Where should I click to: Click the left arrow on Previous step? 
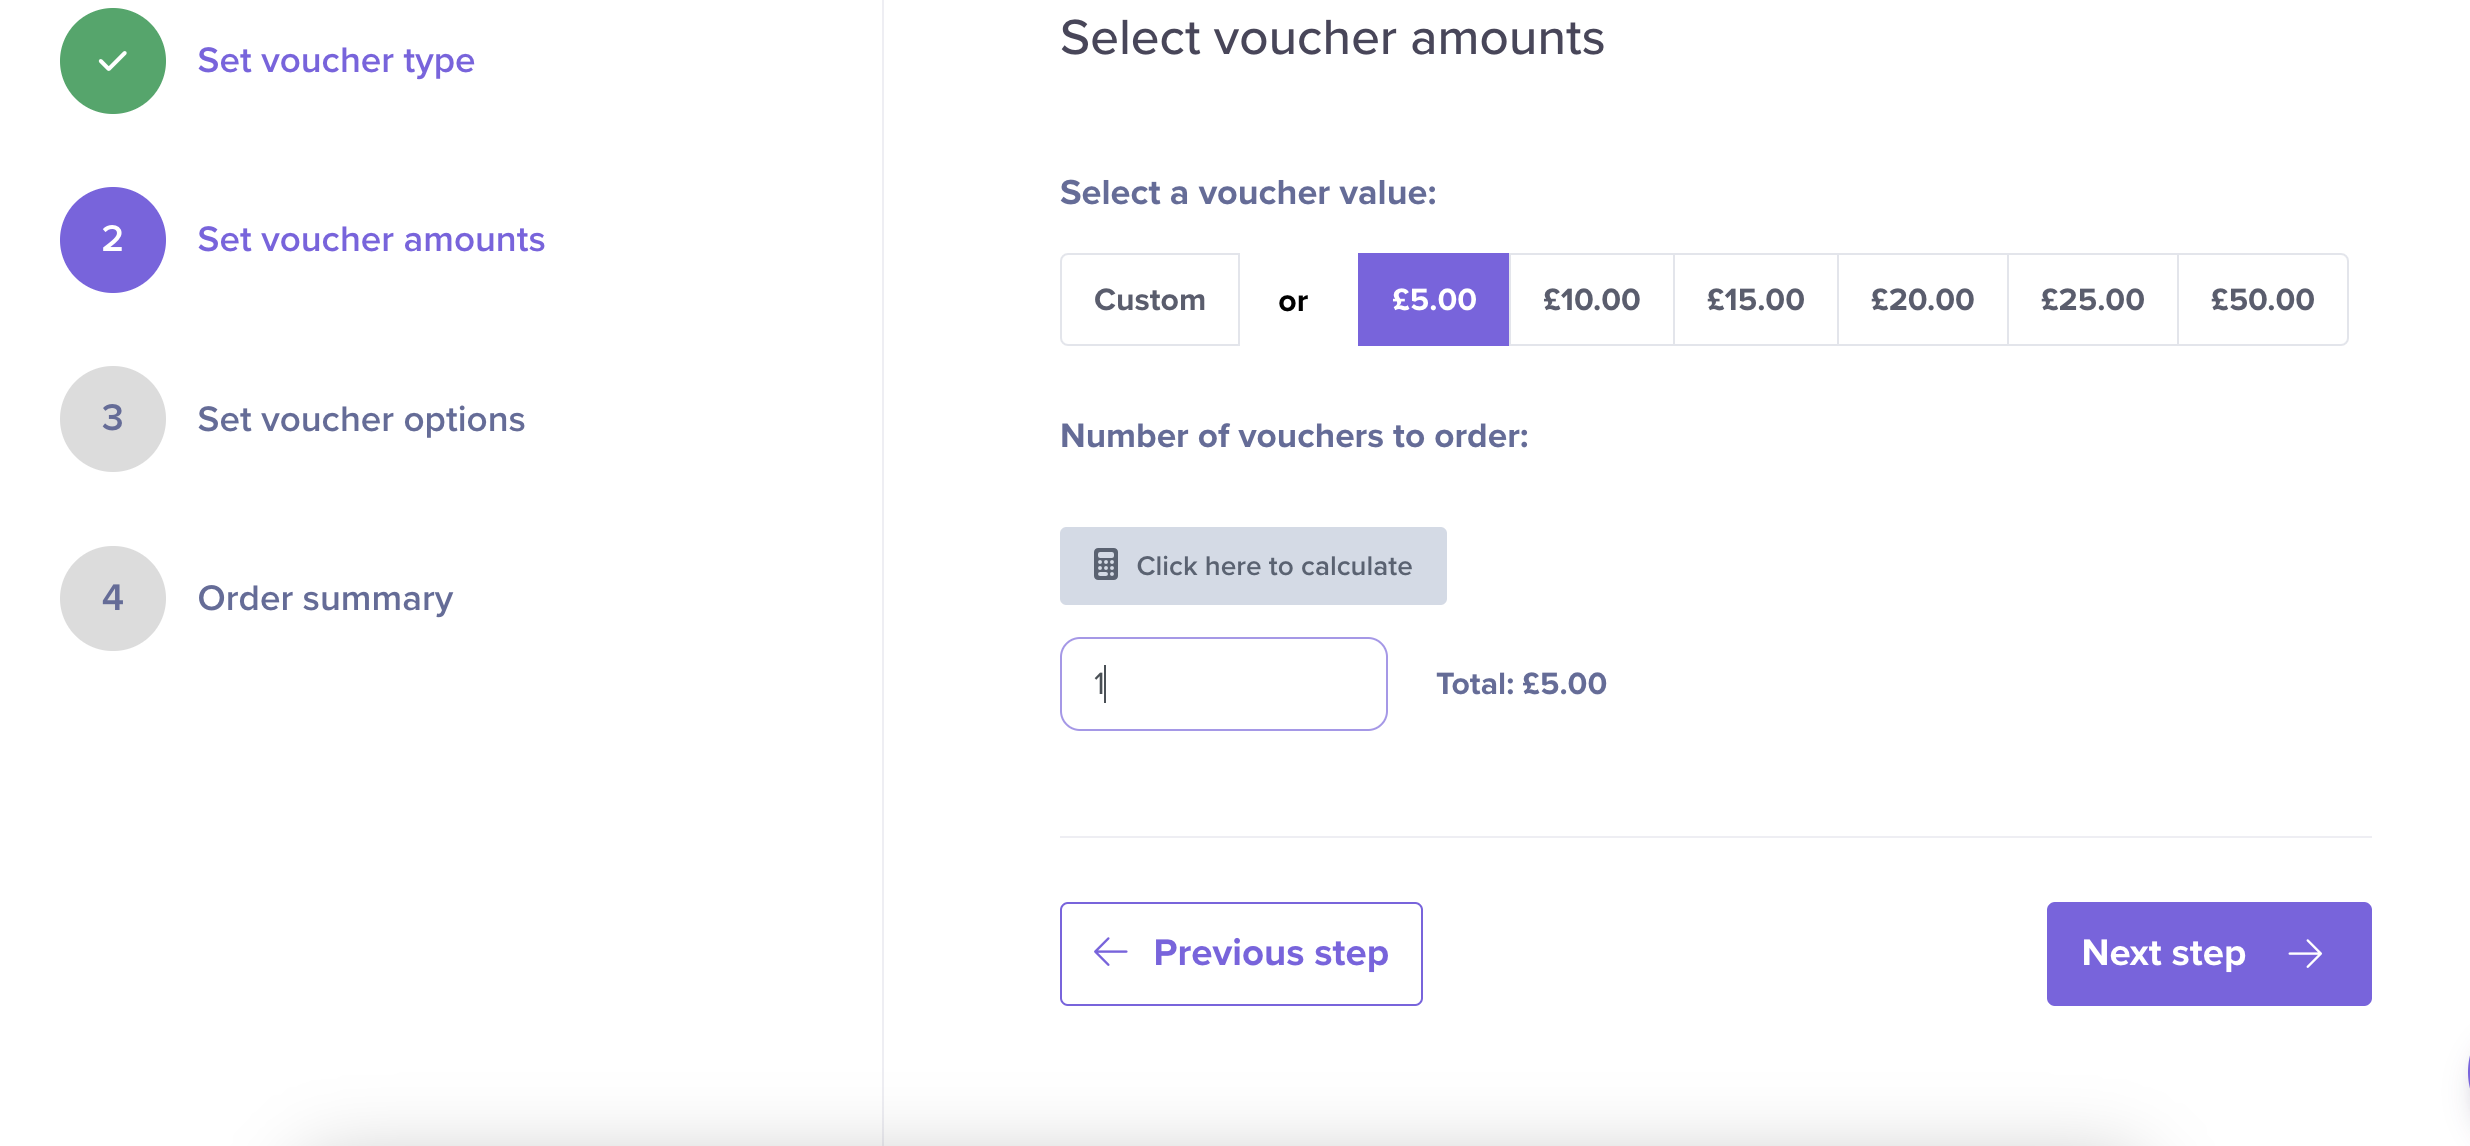(1111, 952)
